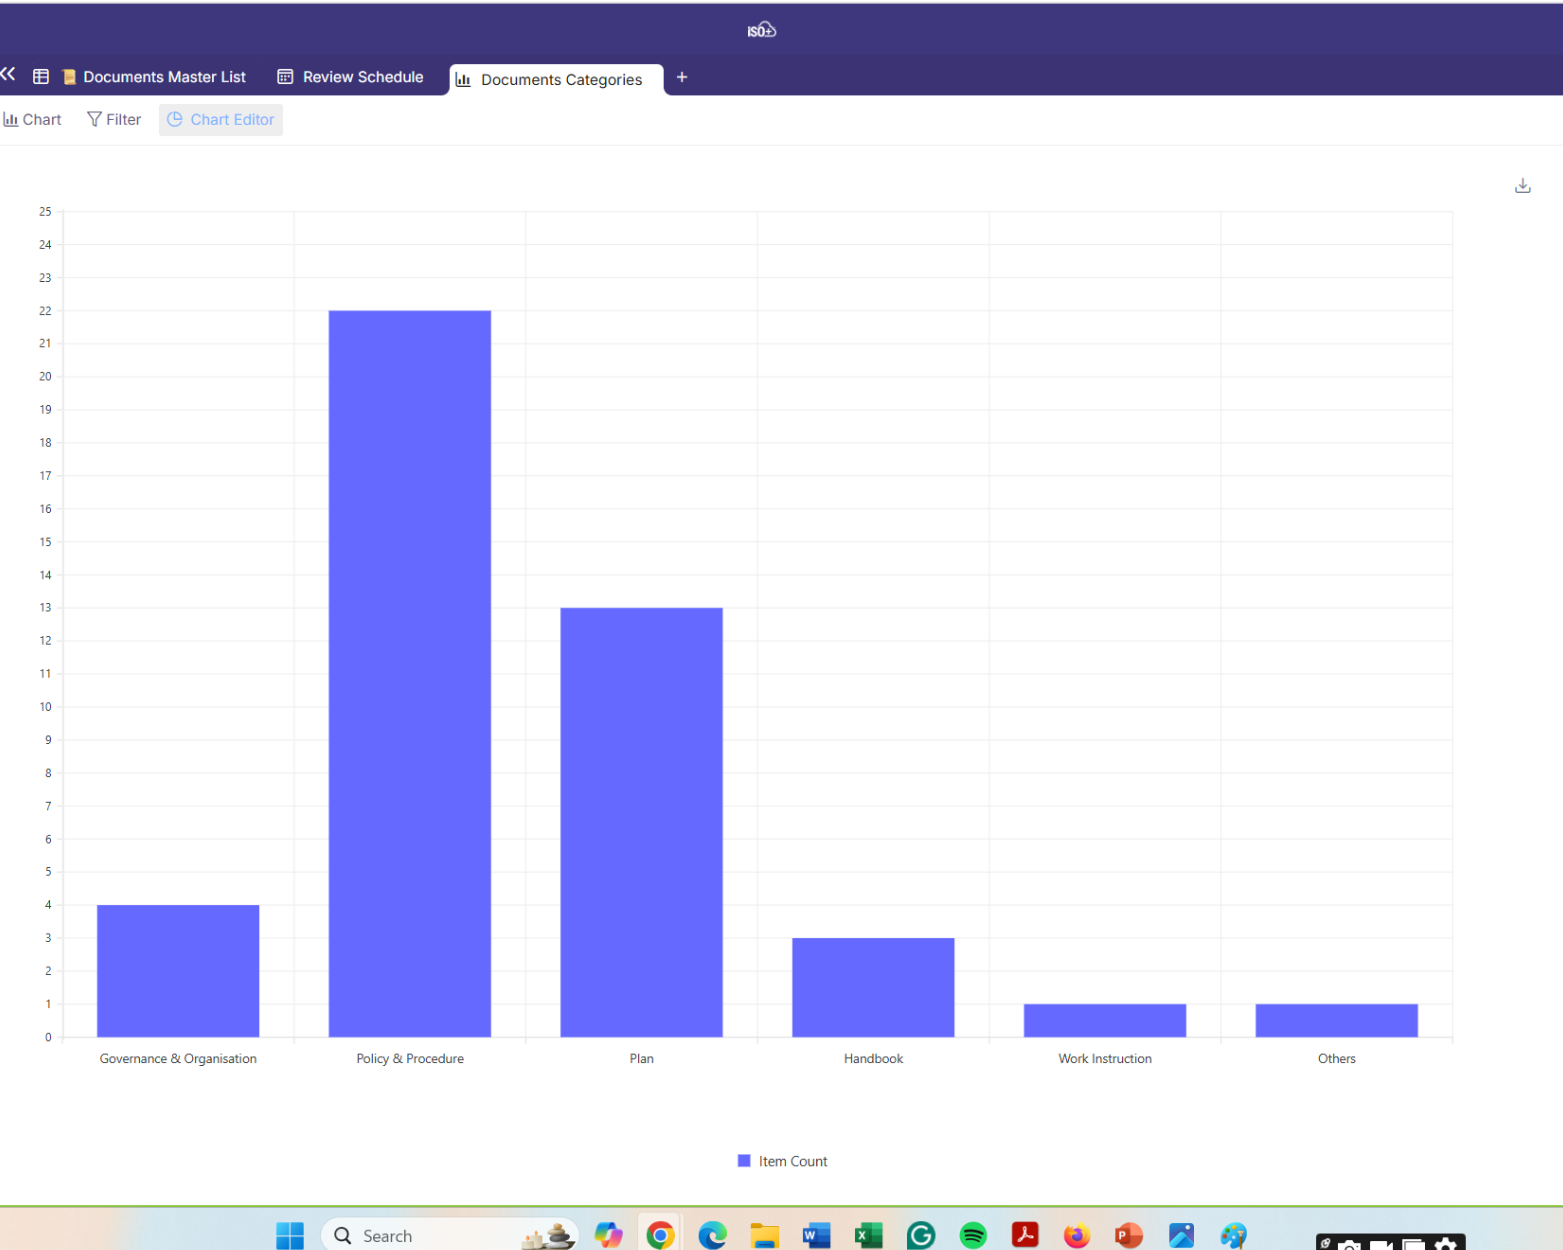Click the Plan bar in chart
The height and width of the screenshot is (1250, 1563).
641,821
